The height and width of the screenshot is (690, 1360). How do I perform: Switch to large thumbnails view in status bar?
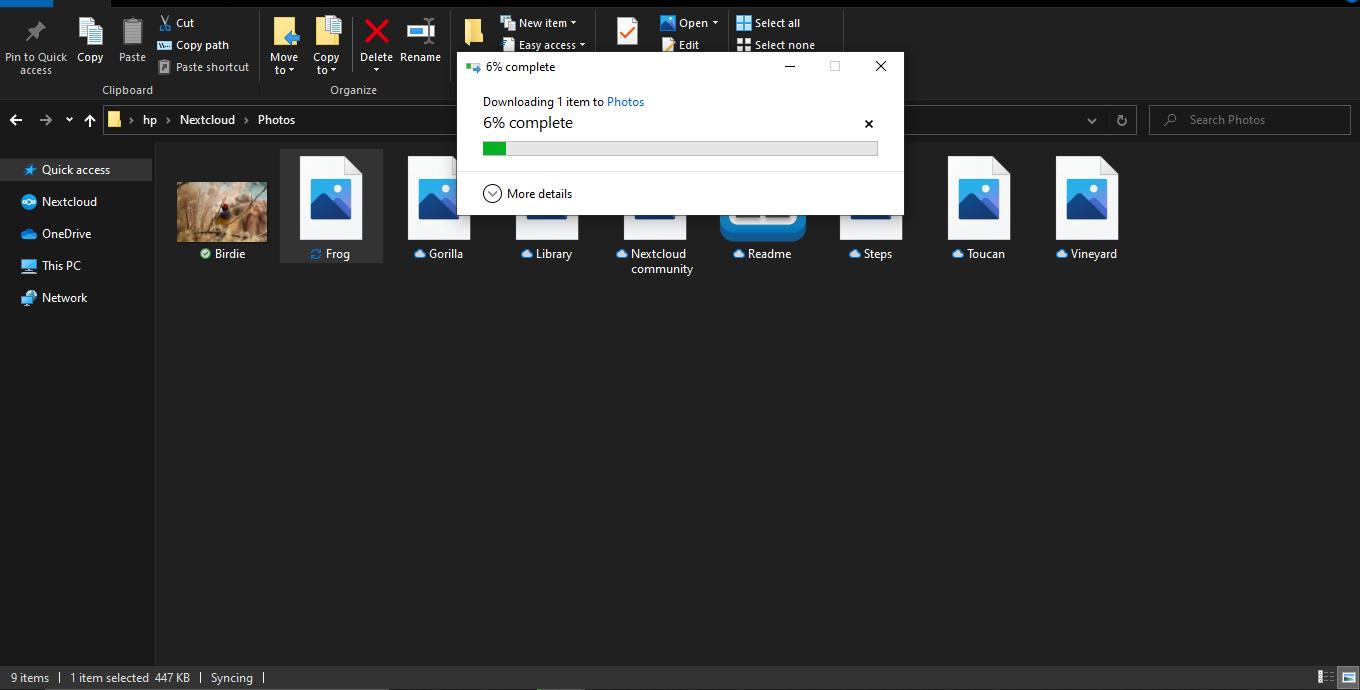[1349, 677]
